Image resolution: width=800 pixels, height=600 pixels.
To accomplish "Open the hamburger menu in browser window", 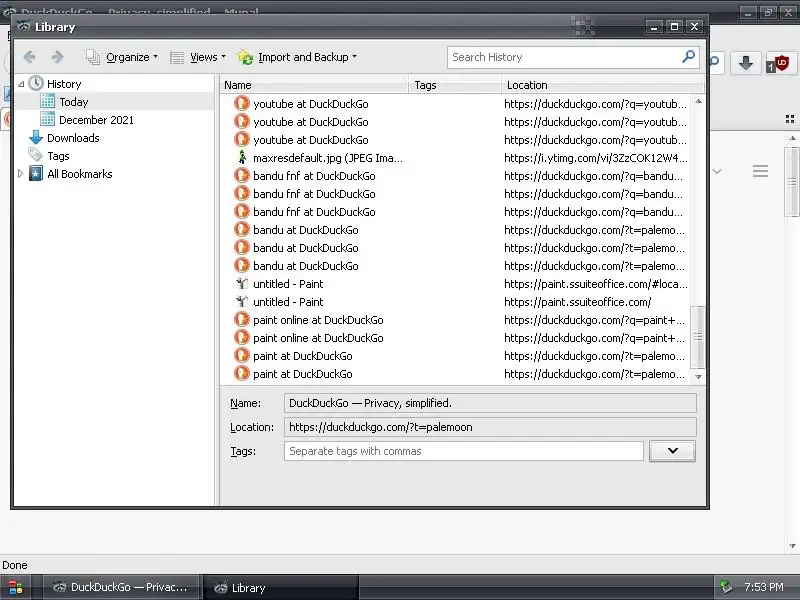I will pos(760,171).
